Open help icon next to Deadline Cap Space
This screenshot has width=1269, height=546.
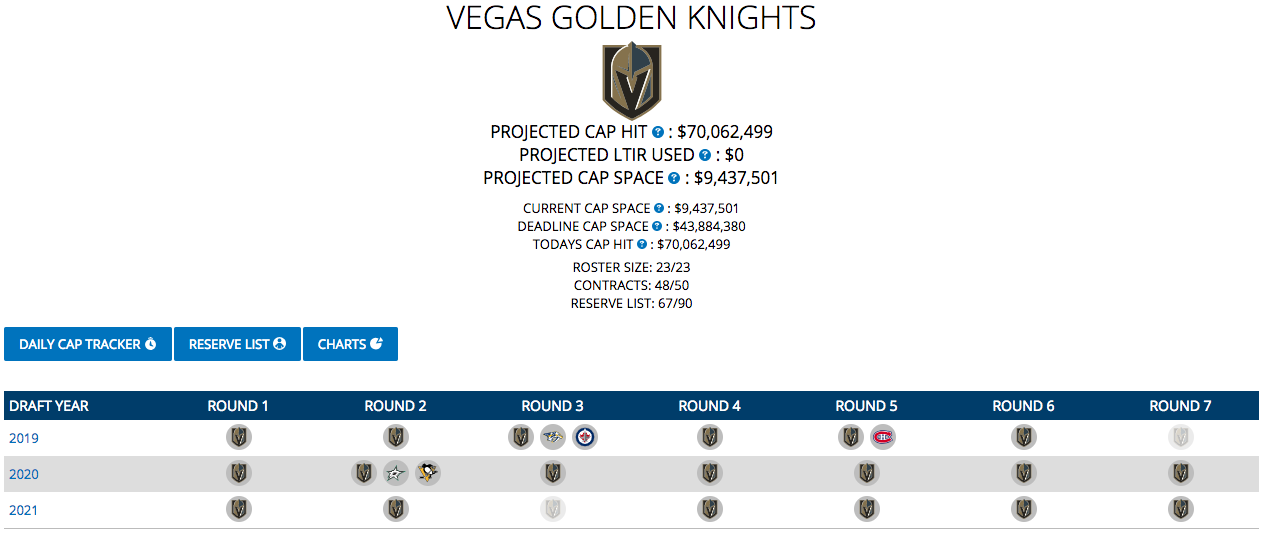(657, 227)
